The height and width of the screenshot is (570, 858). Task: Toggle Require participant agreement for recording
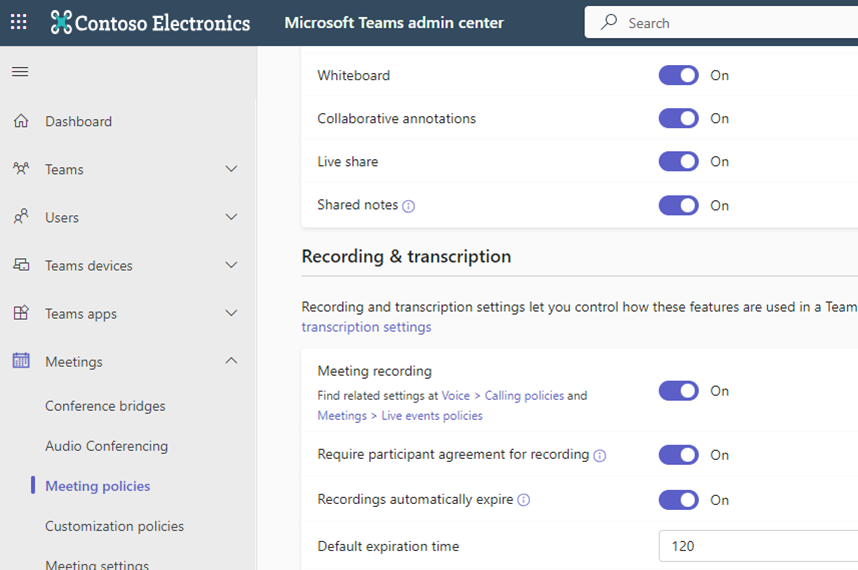(679, 455)
